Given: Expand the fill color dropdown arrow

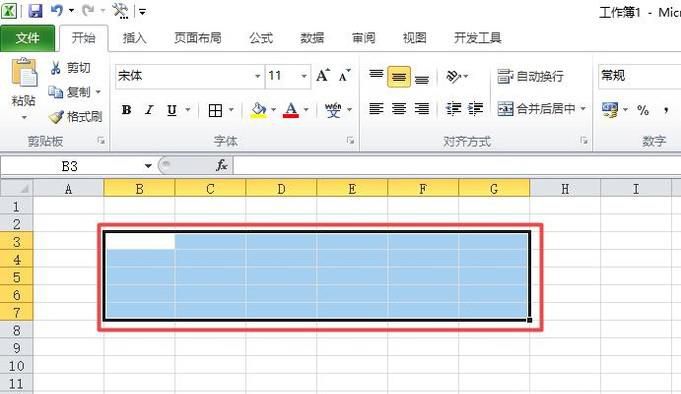Looking at the screenshot, I should coord(273,110).
